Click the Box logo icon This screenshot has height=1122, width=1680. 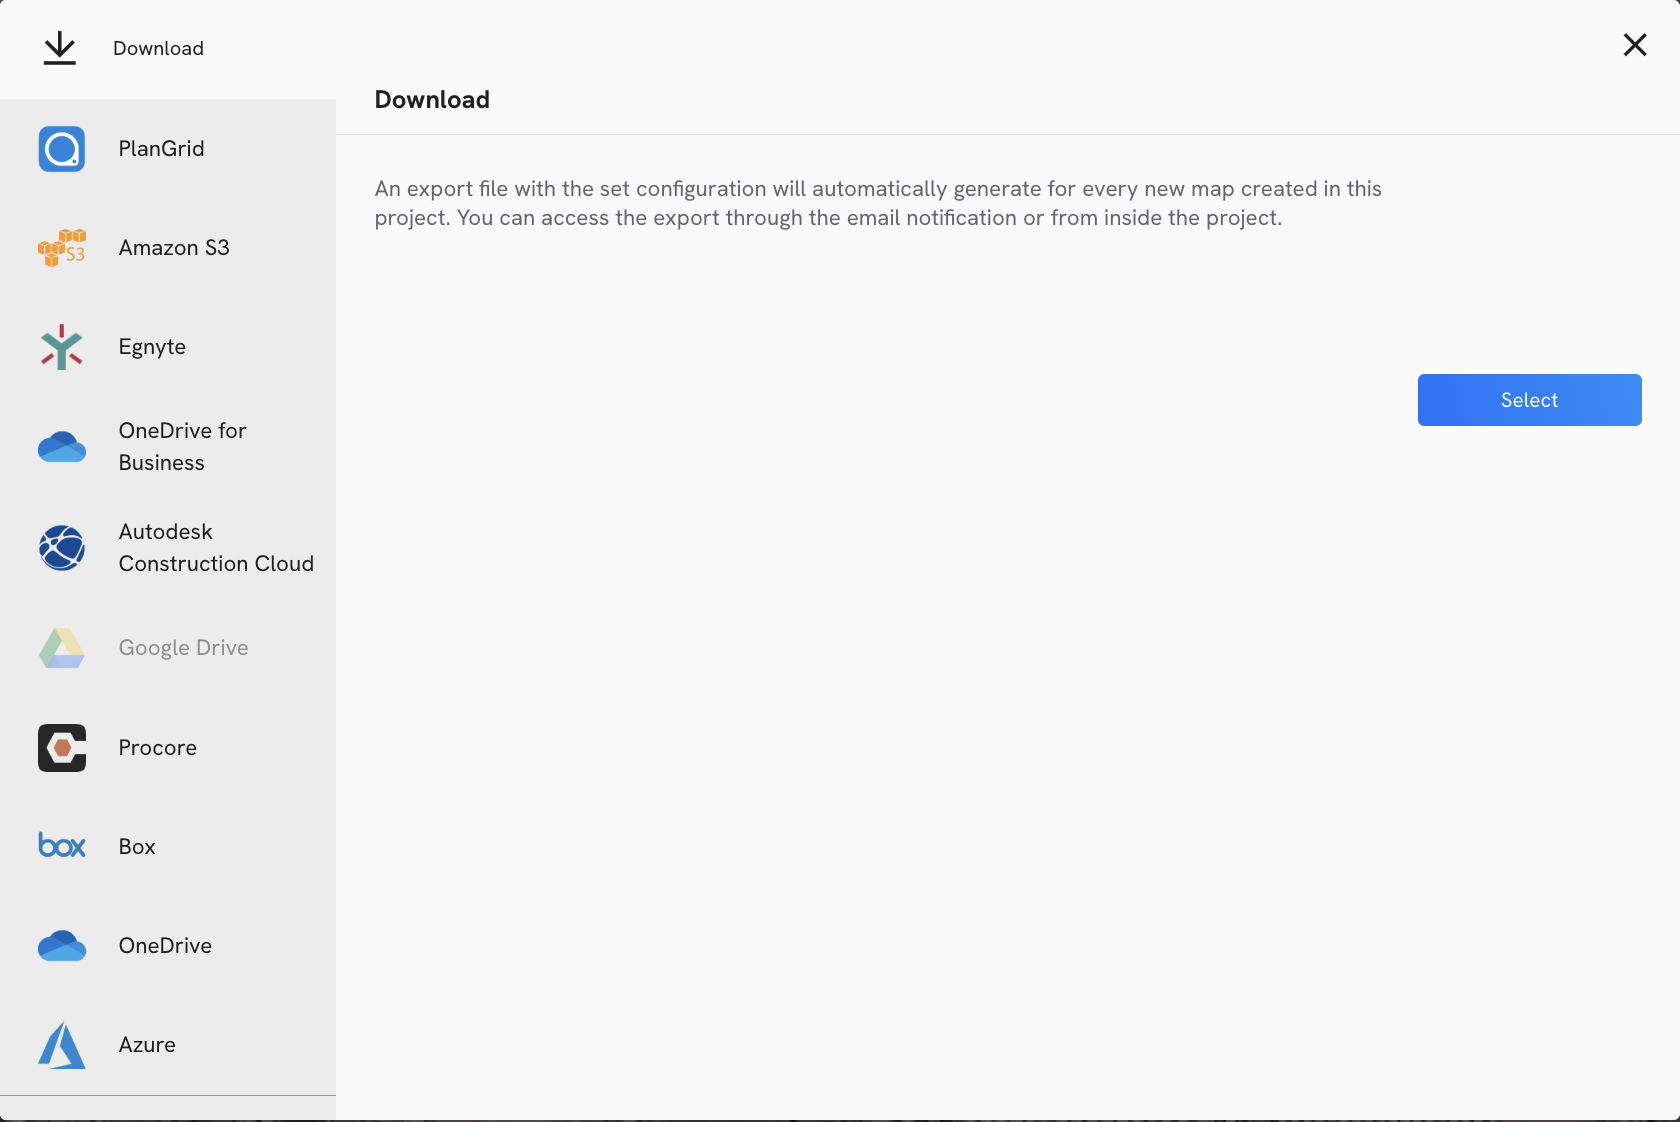62,846
